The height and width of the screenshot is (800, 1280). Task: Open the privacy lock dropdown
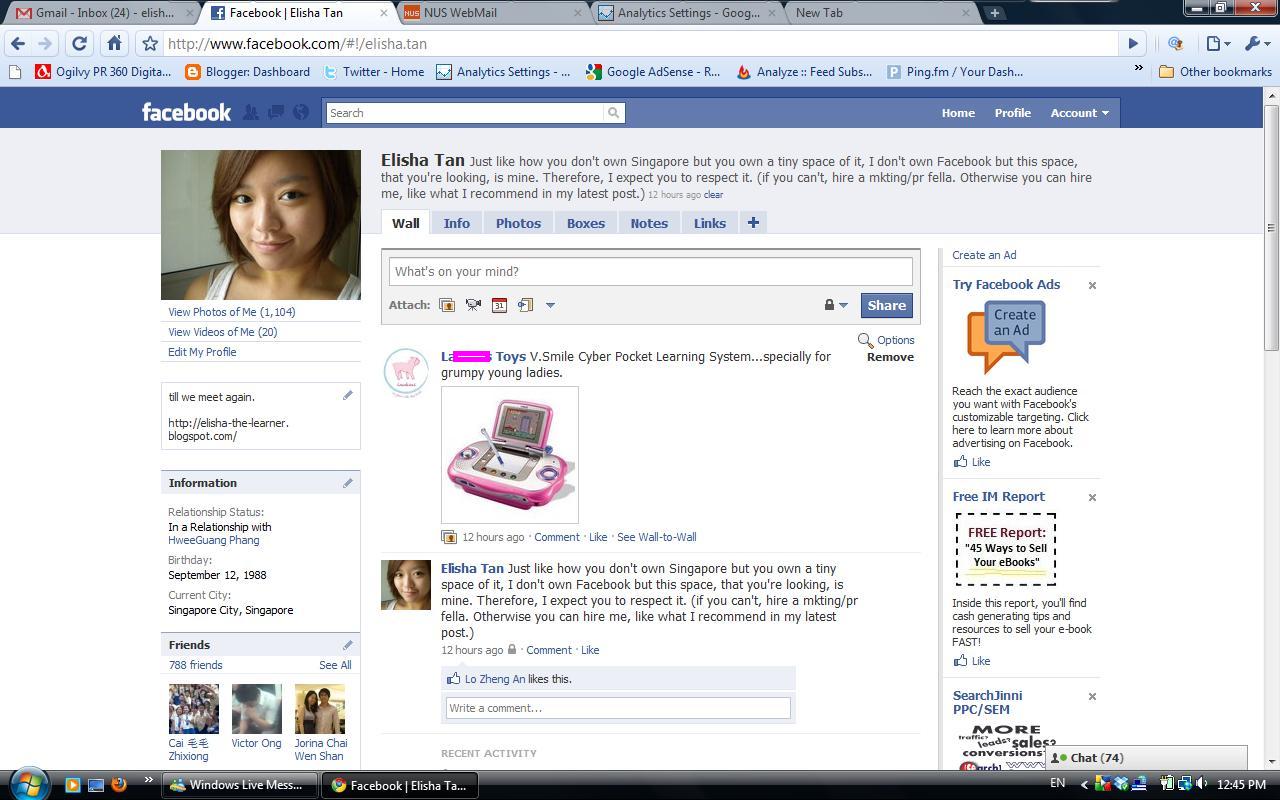pyautogui.click(x=835, y=305)
